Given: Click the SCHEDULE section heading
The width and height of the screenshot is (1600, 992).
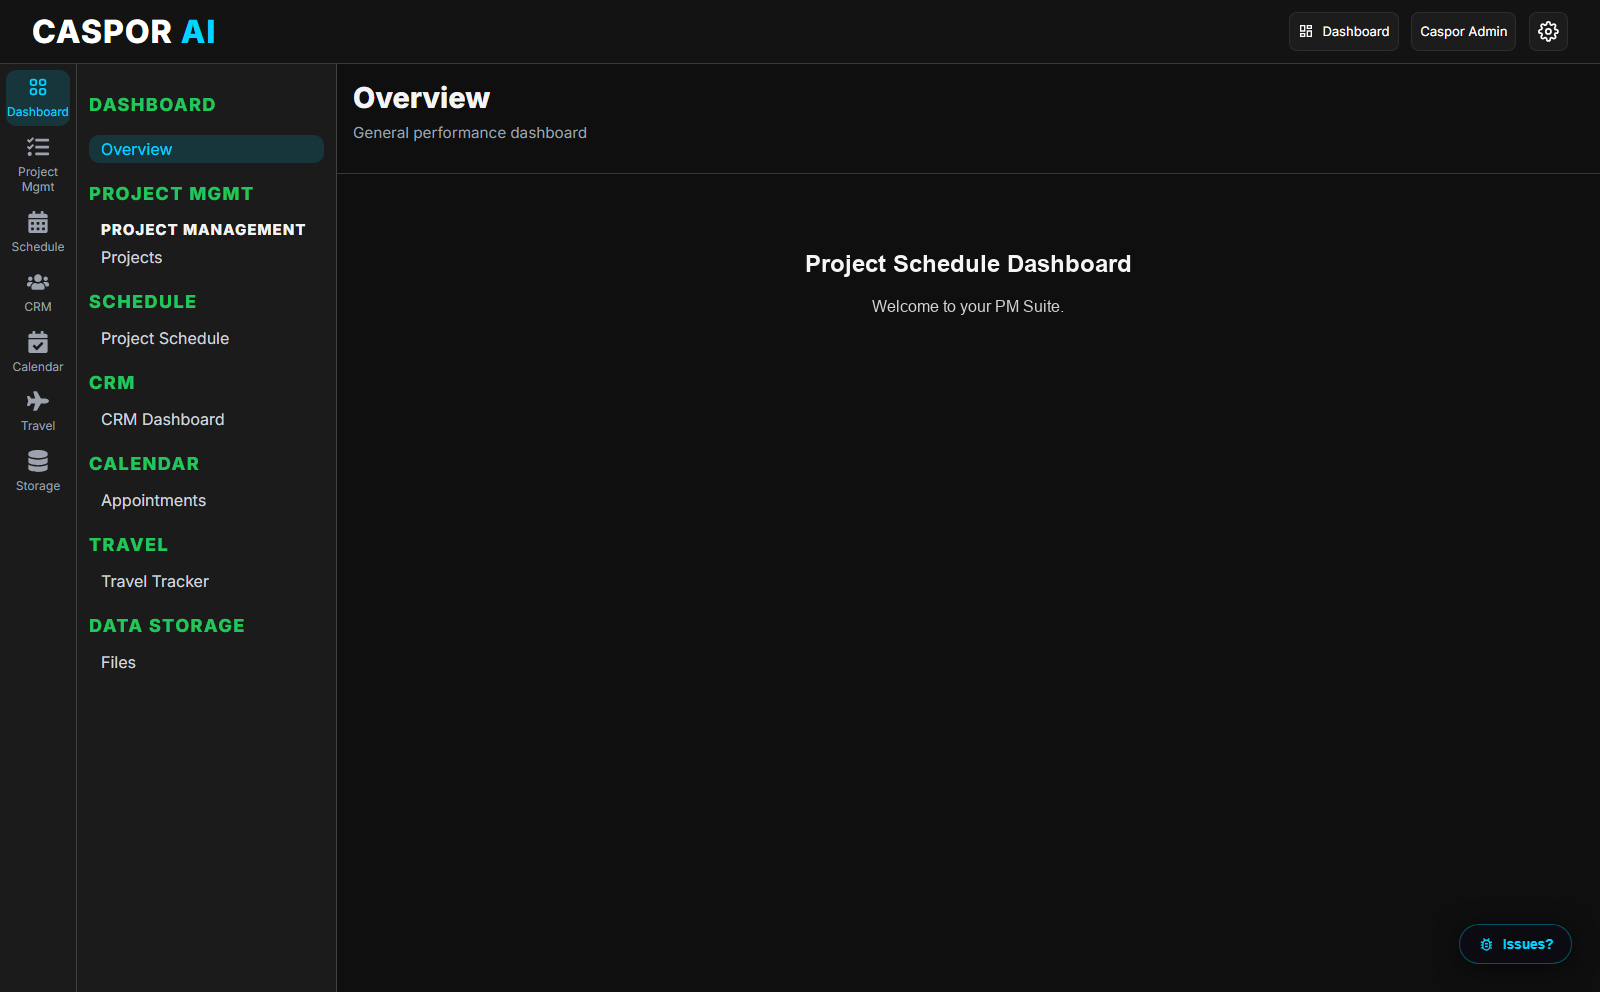Looking at the screenshot, I should tap(143, 302).
